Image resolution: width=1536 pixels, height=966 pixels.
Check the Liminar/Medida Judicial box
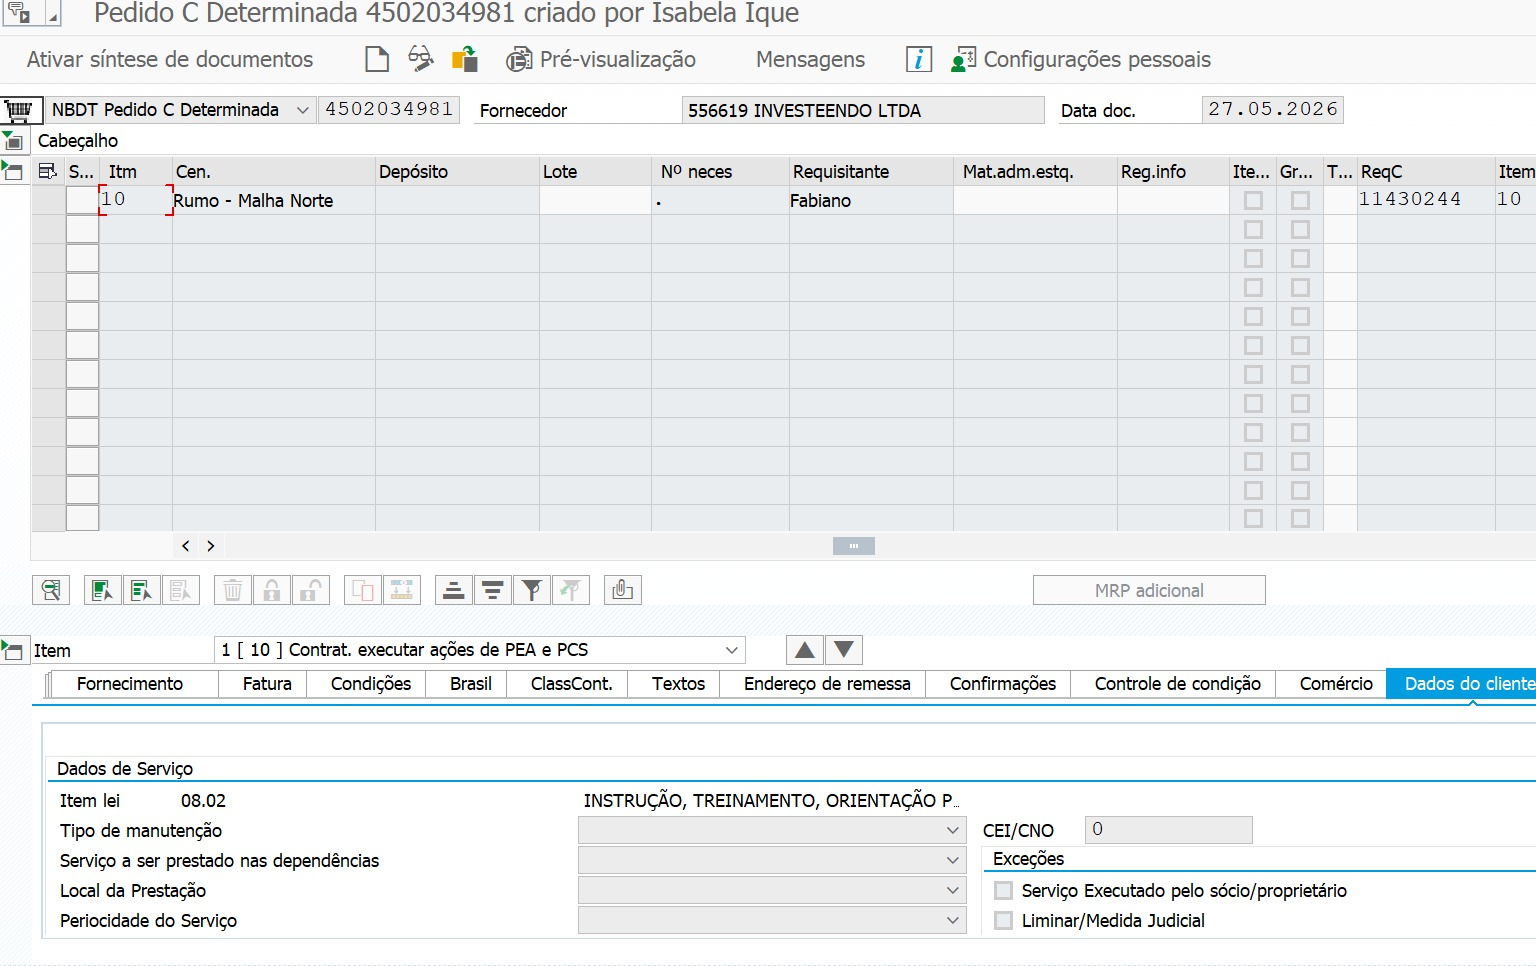(1004, 920)
